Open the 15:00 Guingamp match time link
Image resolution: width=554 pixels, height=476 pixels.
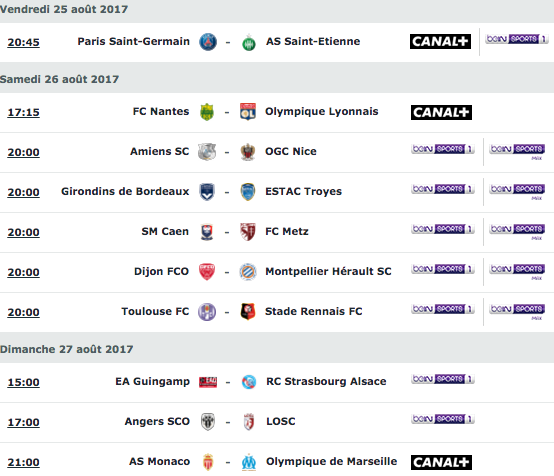coord(24,382)
